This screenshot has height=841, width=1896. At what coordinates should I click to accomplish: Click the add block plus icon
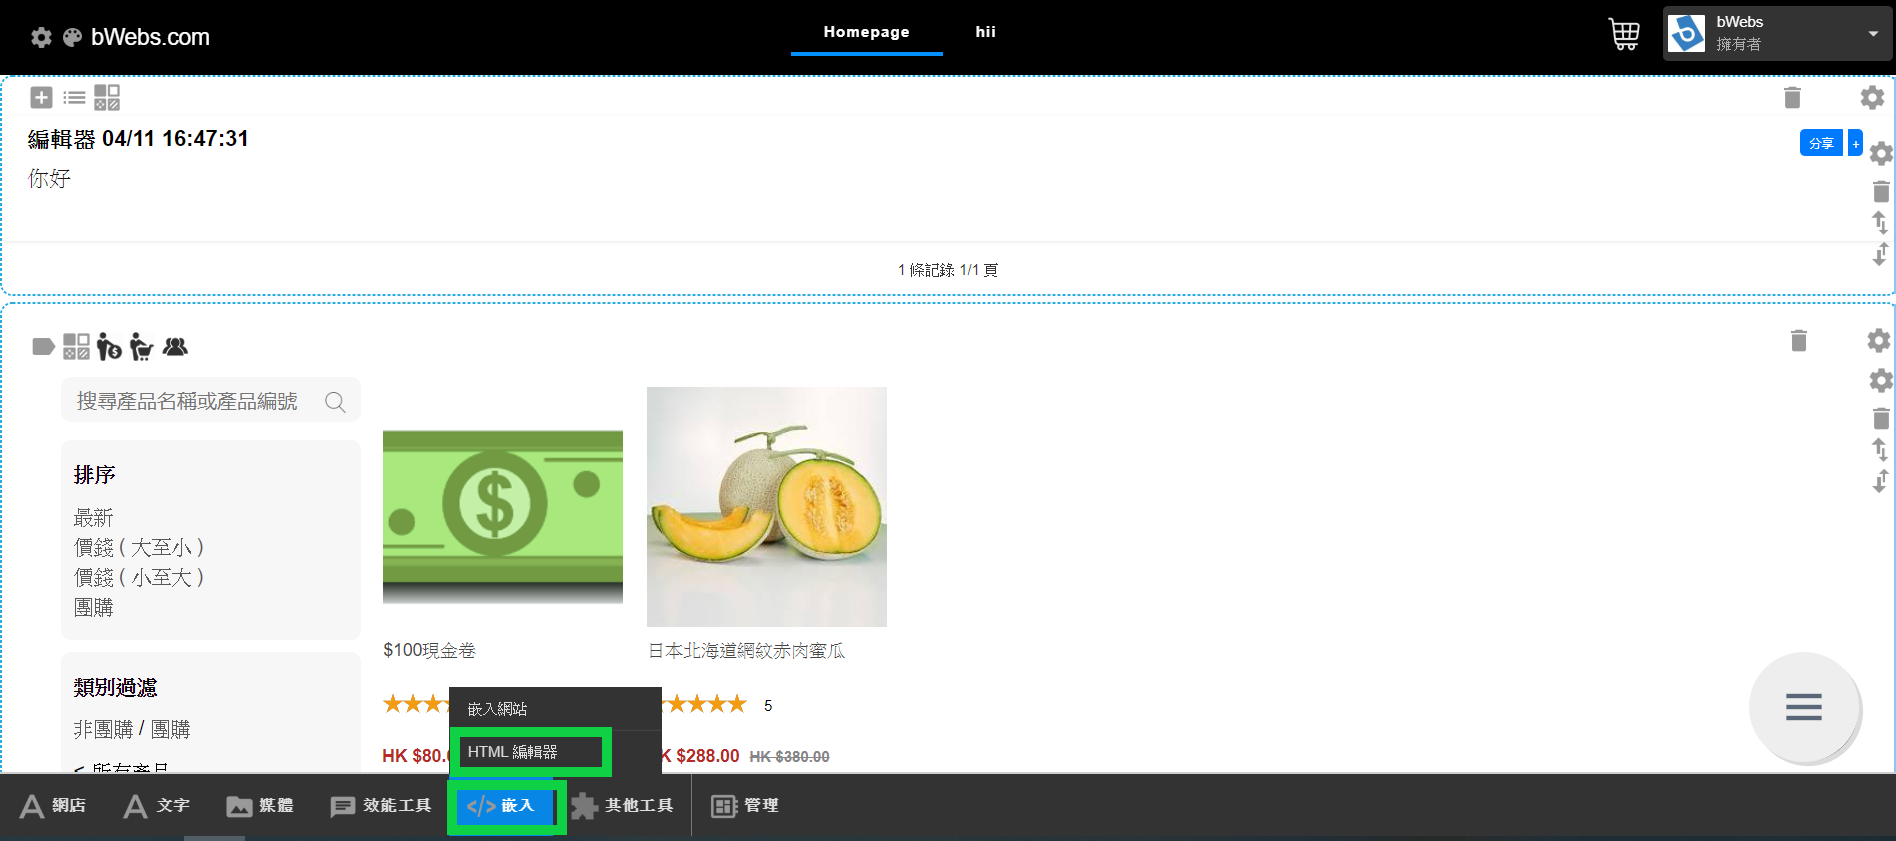41,97
